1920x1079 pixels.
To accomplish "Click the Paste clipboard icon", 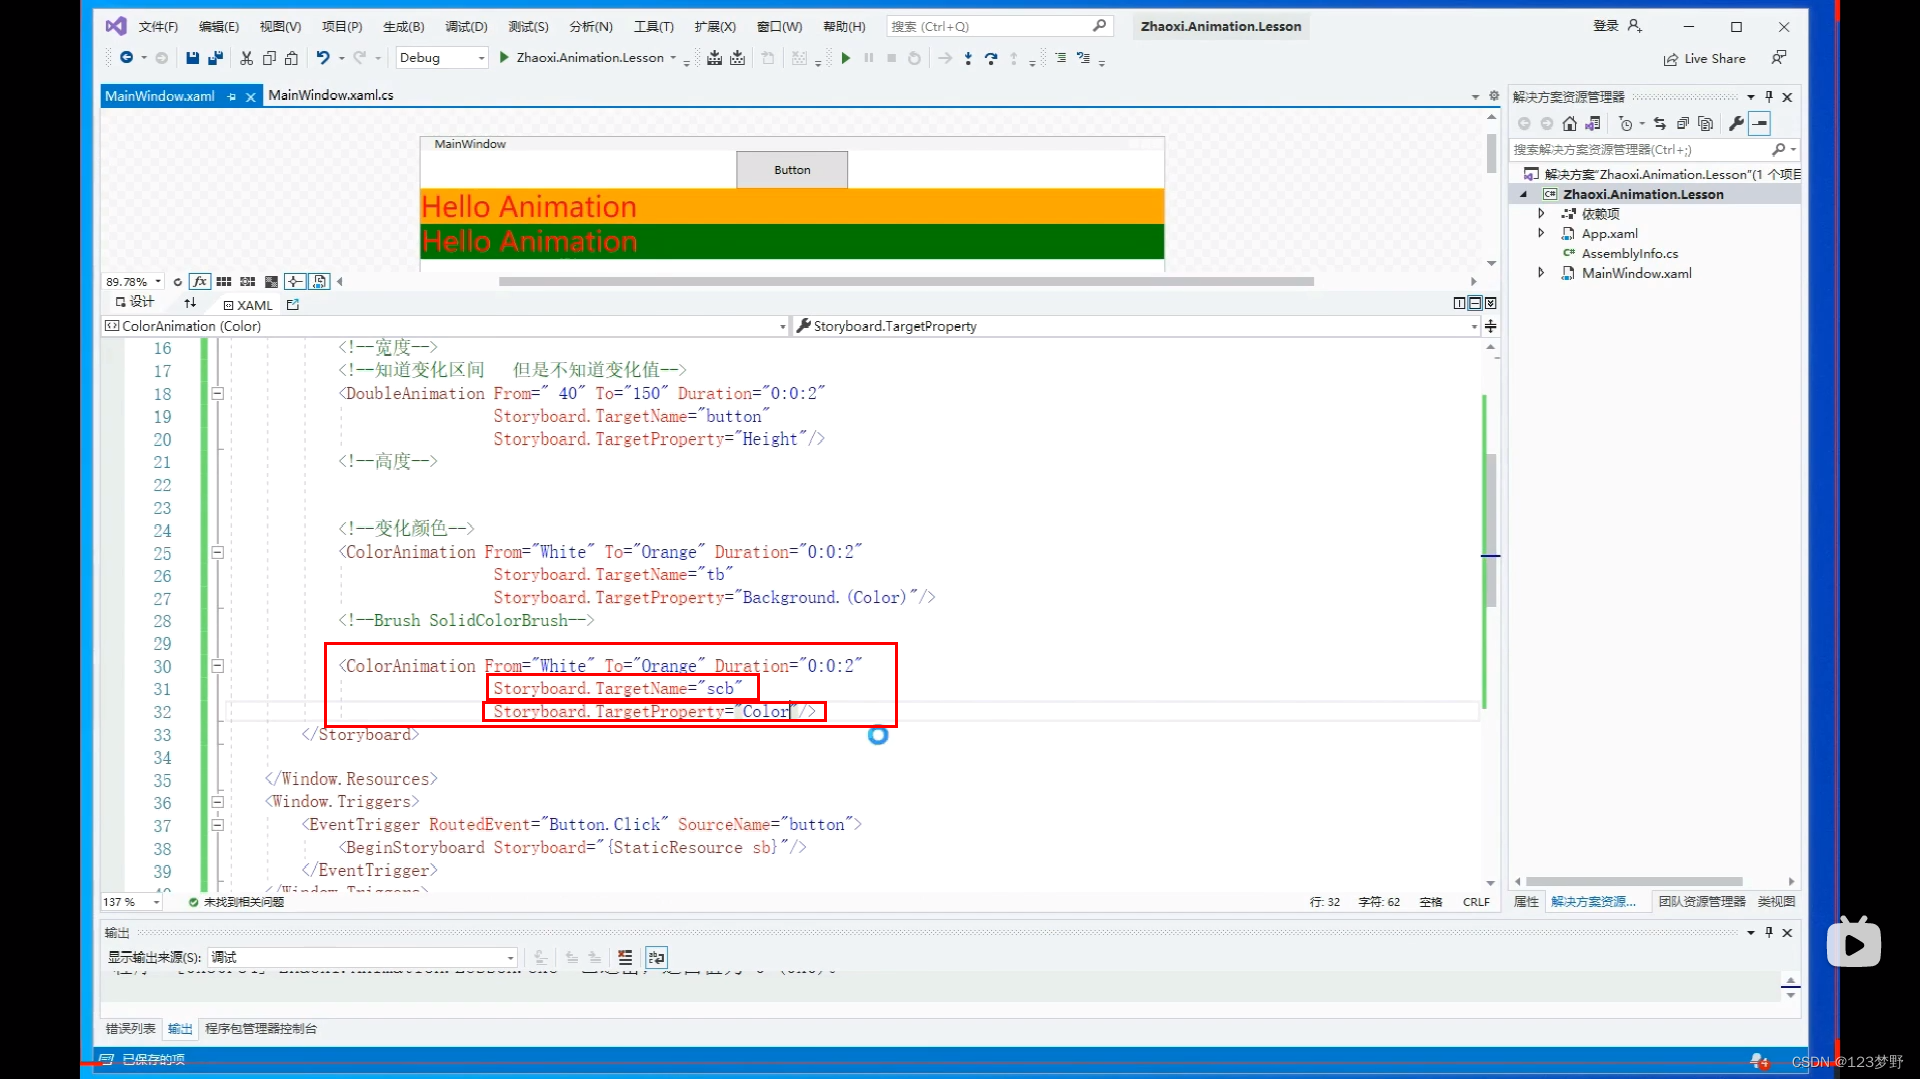I will [291, 58].
